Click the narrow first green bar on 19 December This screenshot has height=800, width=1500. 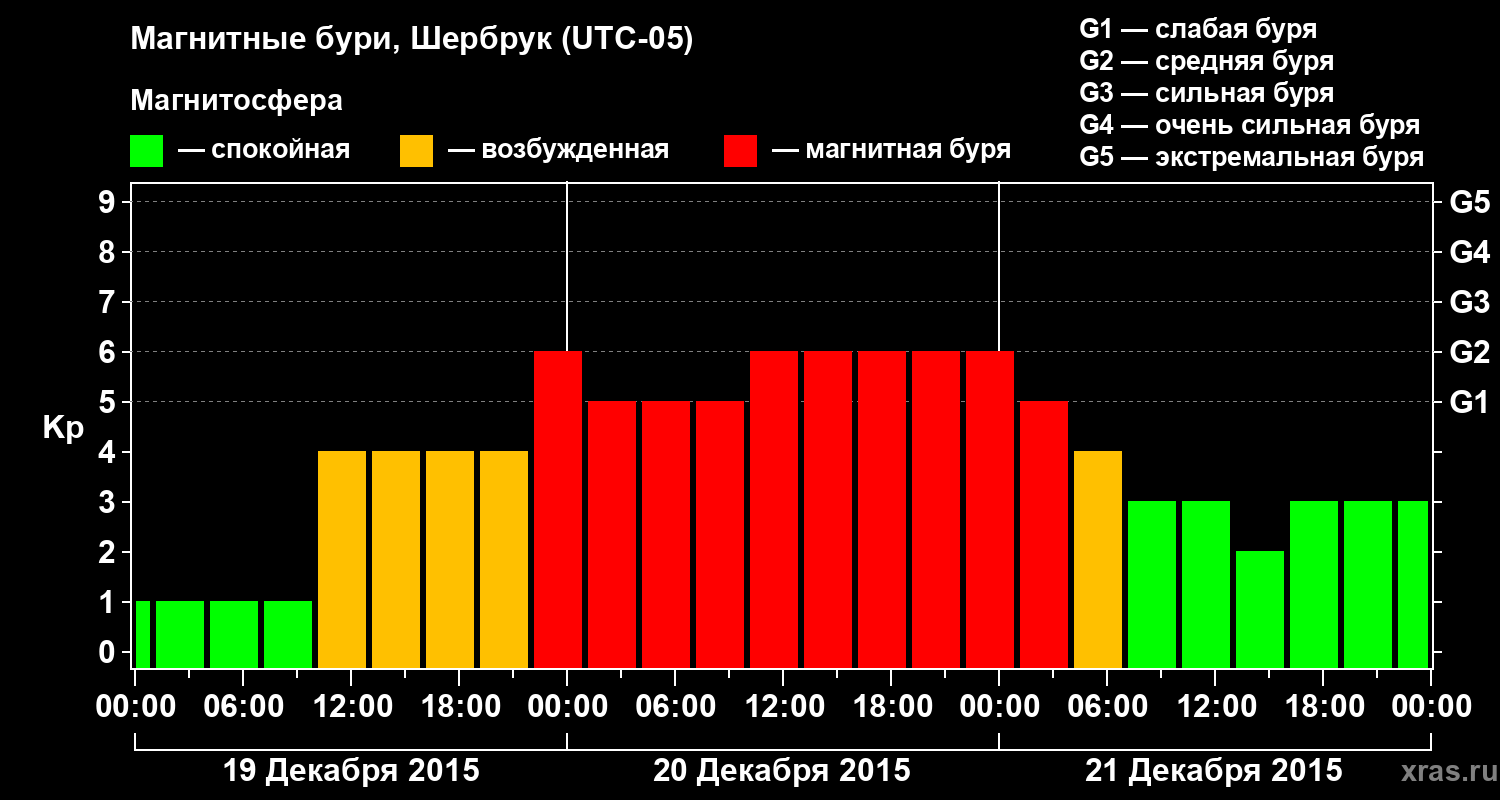tap(143, 635)
